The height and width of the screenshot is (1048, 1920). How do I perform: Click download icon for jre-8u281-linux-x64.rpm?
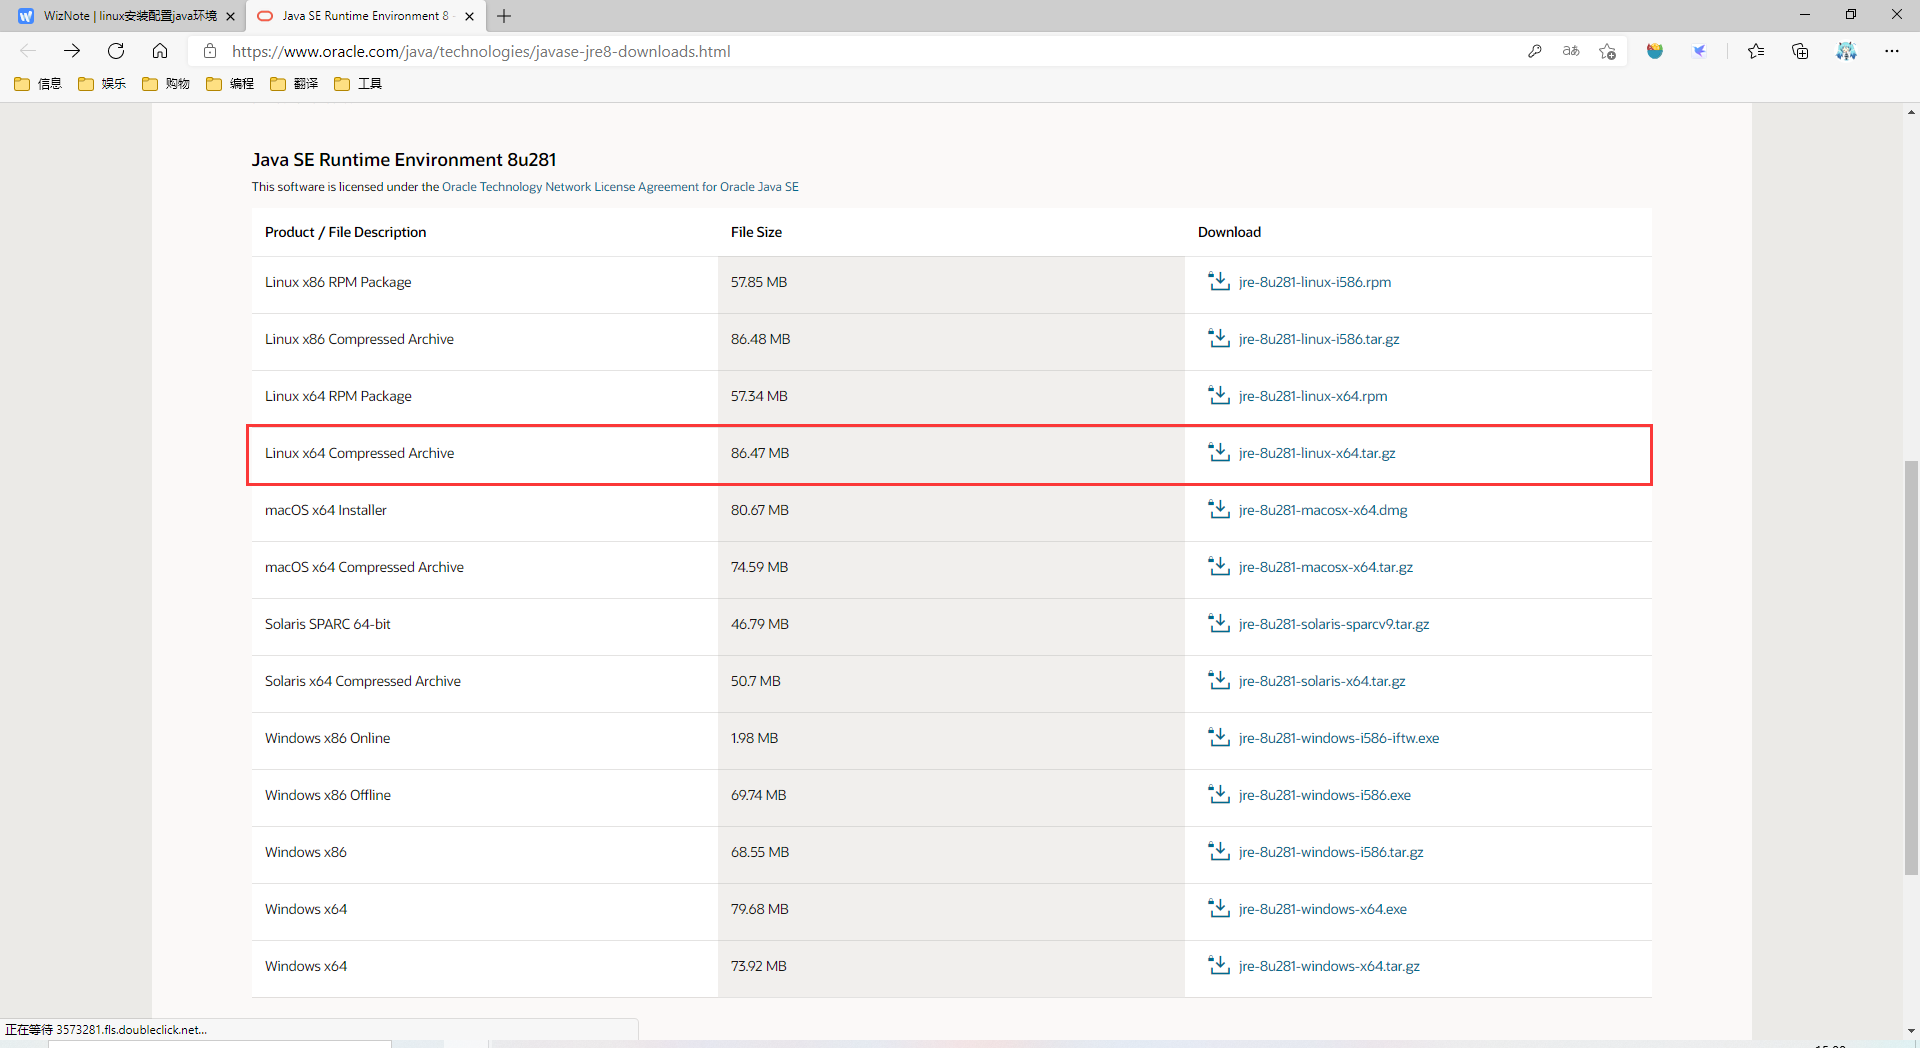click(1218, 395)
